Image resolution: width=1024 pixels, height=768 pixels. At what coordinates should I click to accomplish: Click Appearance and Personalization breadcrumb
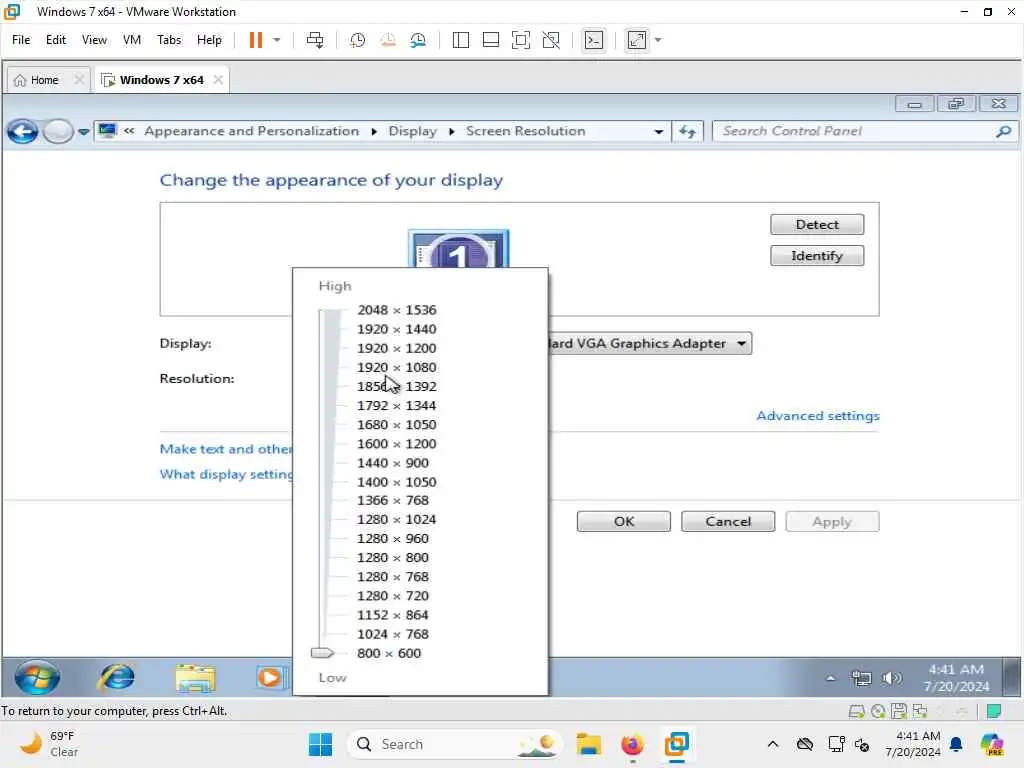coord(251,131)
